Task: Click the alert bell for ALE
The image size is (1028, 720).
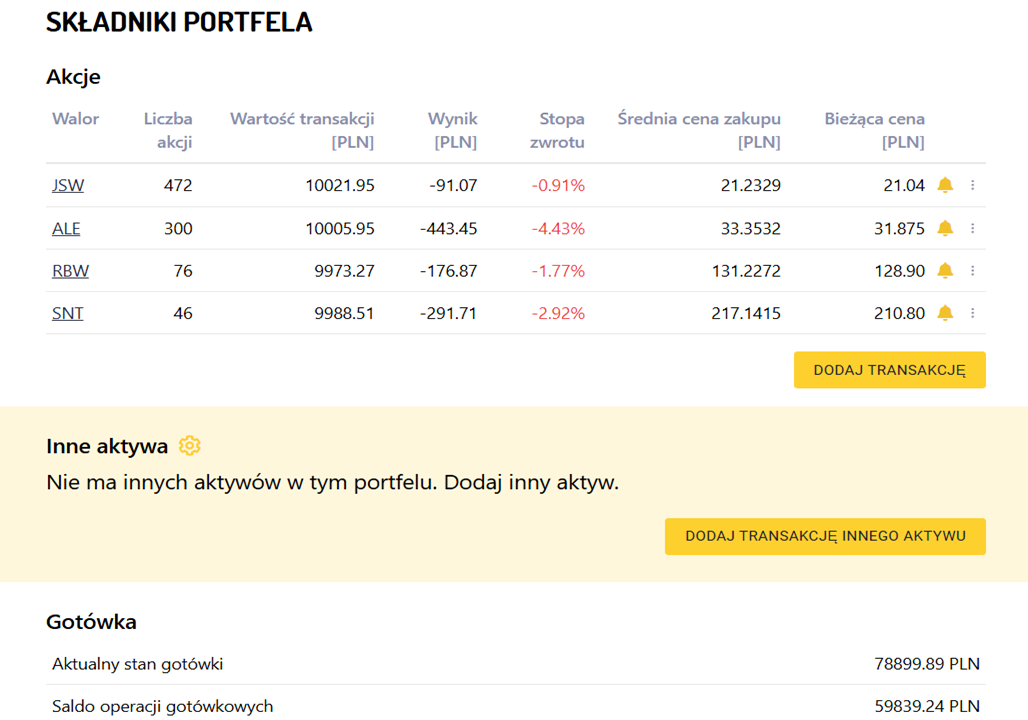Action: tap(945, 228)
